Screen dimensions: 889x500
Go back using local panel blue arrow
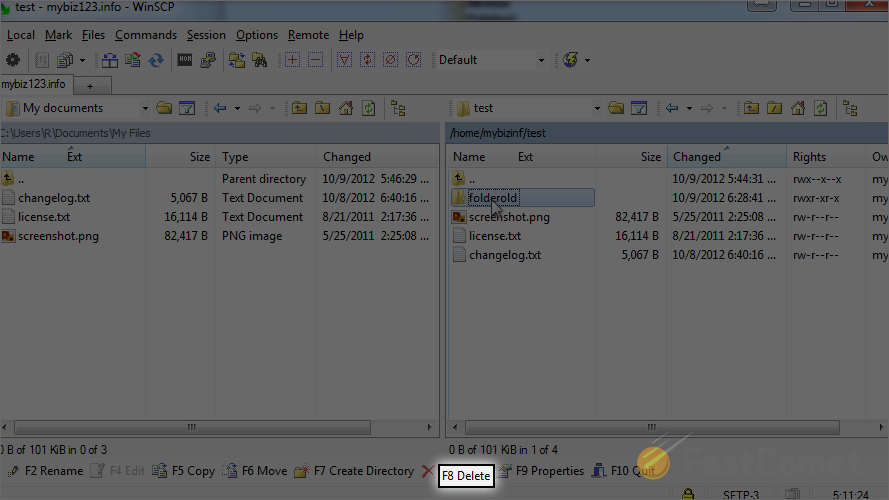coord(220,108)
